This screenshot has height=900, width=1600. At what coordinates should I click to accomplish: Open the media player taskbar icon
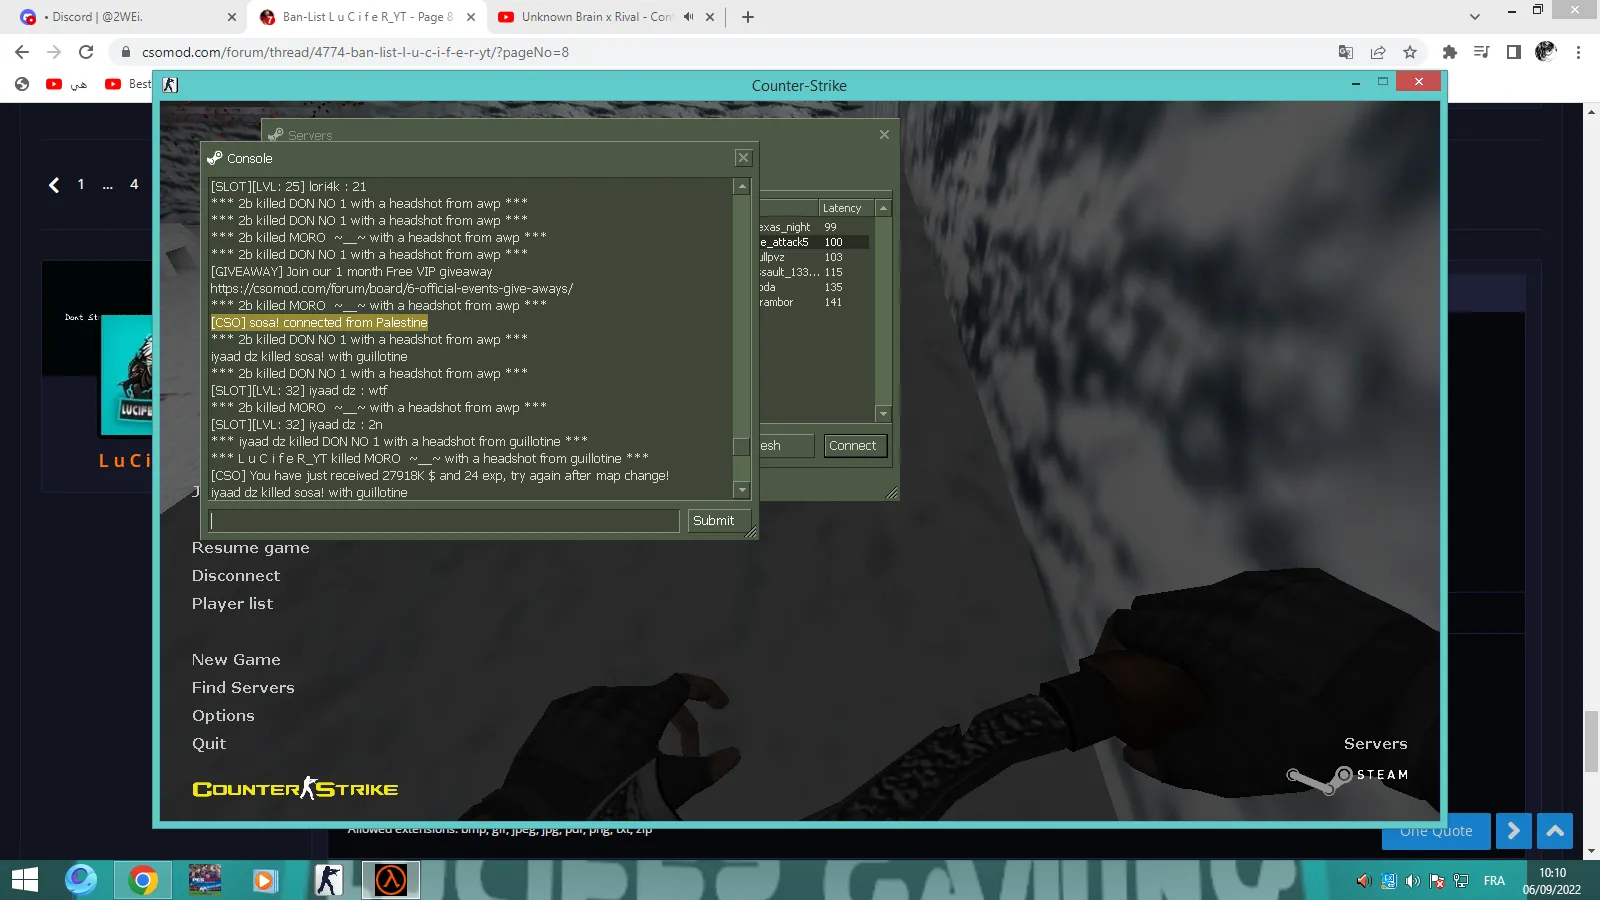[265, 880]
